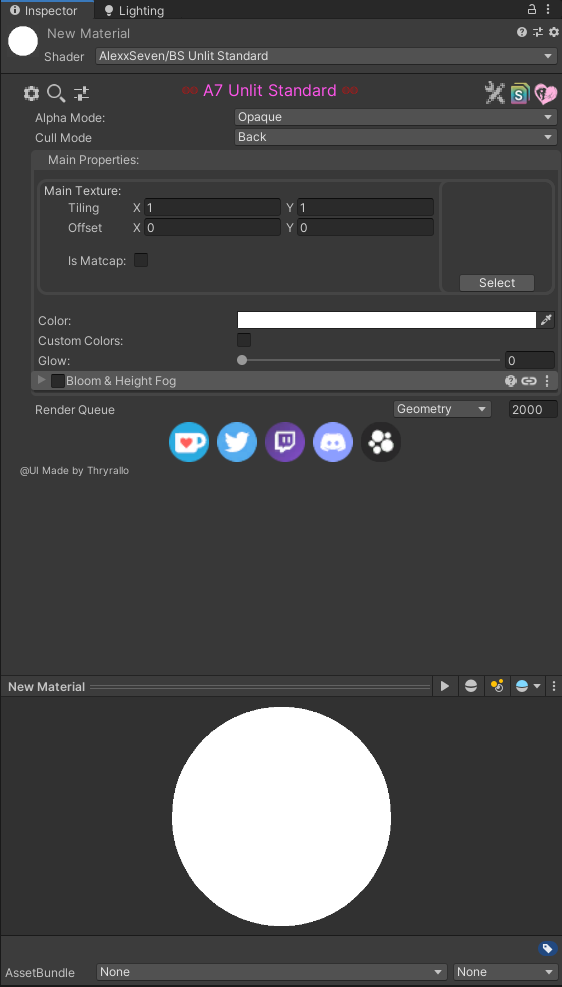The width and height of the screenshot is (562, 987).
Task: Open the Ko-fi coffee cup link
Action: [189, 443]
